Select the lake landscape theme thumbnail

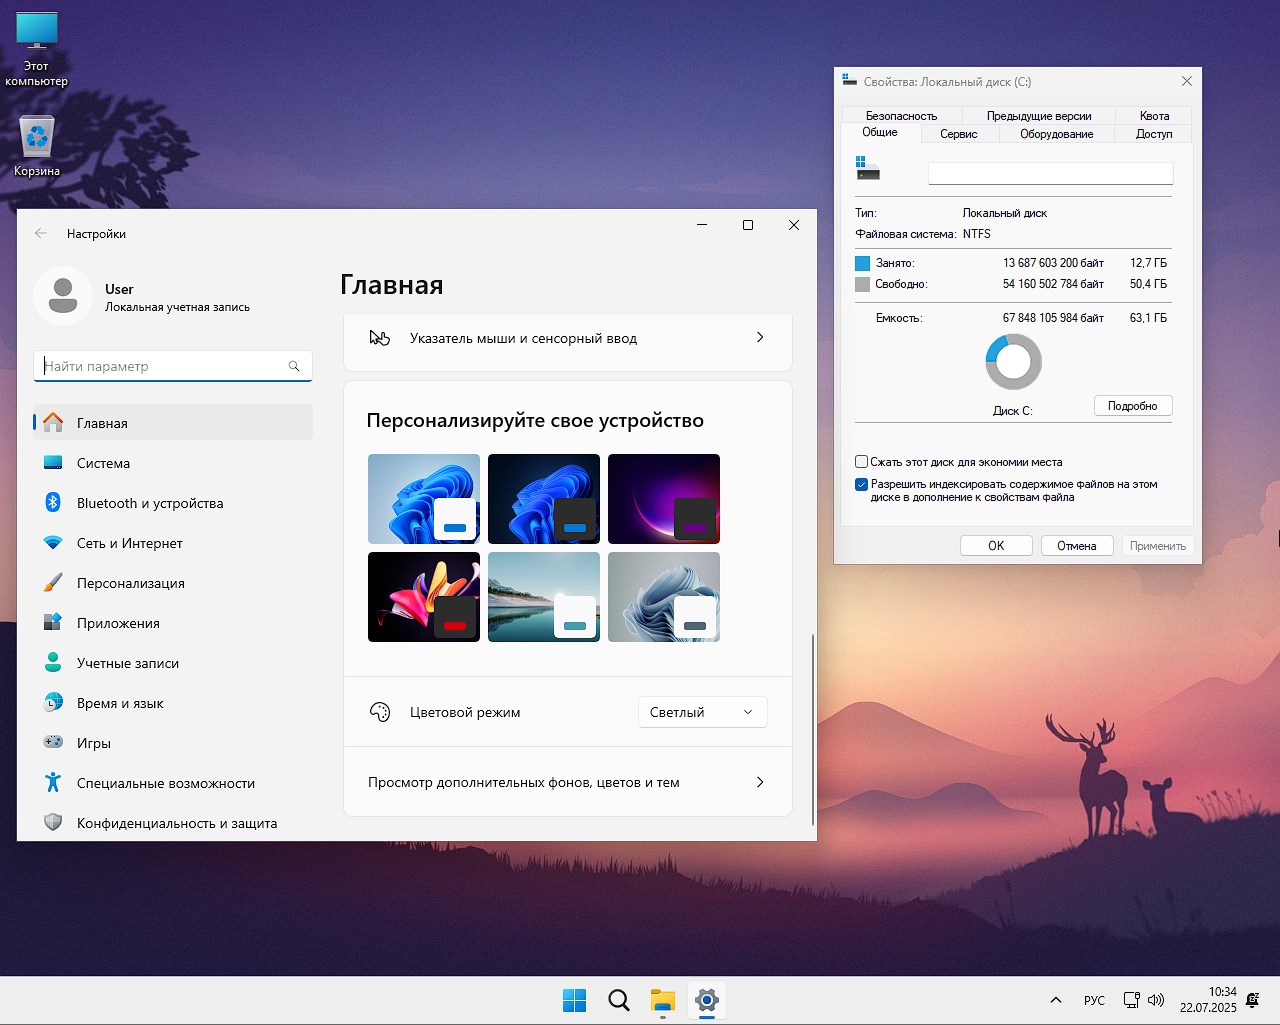[543, 597]
